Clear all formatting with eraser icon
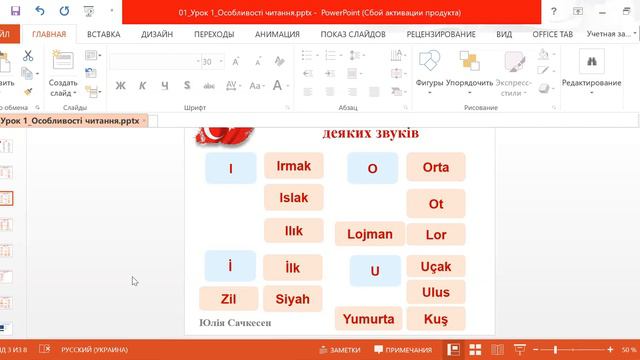 coord(280,61)
